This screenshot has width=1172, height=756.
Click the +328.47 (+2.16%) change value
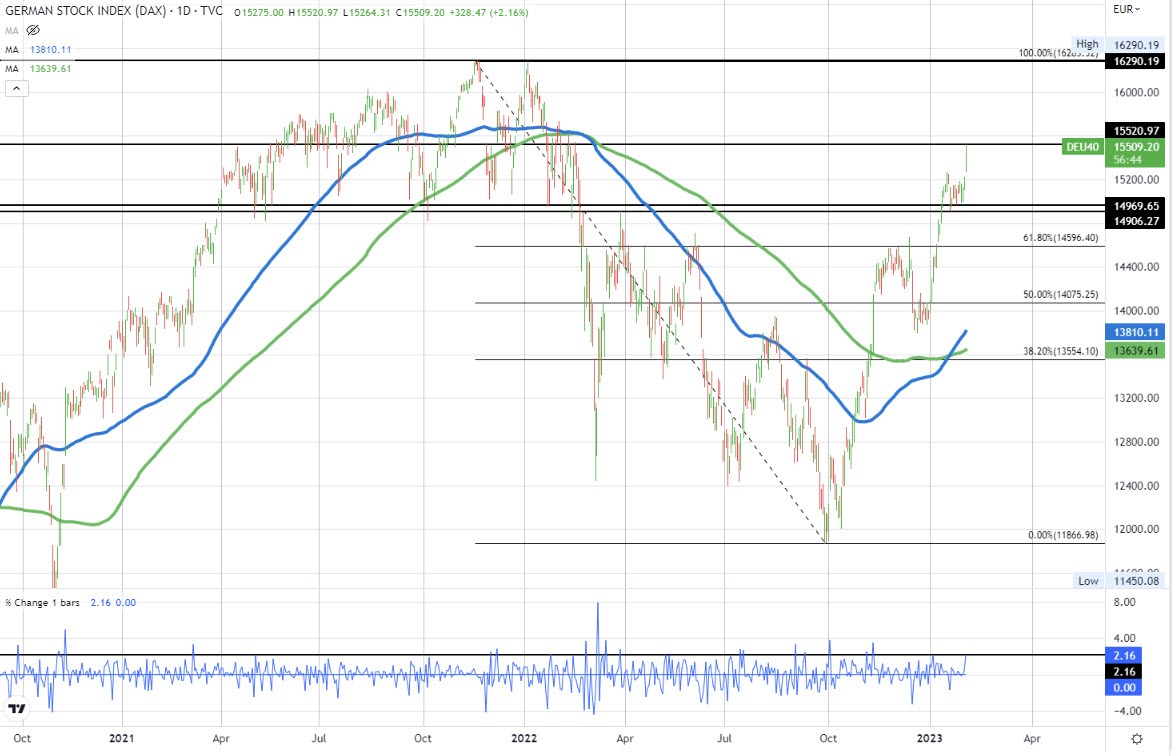tap(490, 13)
